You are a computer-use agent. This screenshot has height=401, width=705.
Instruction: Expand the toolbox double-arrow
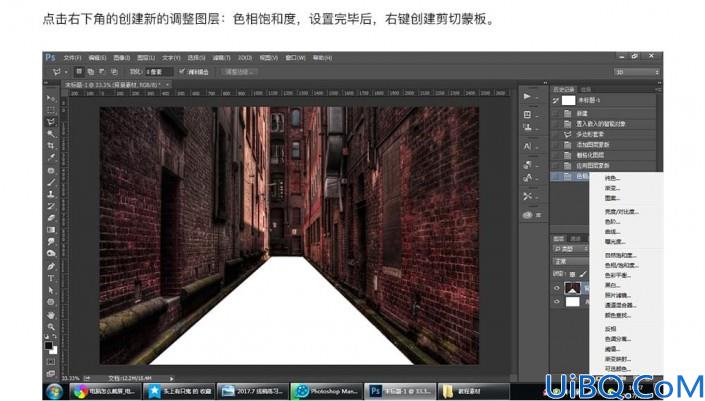(x=46, y=83)
